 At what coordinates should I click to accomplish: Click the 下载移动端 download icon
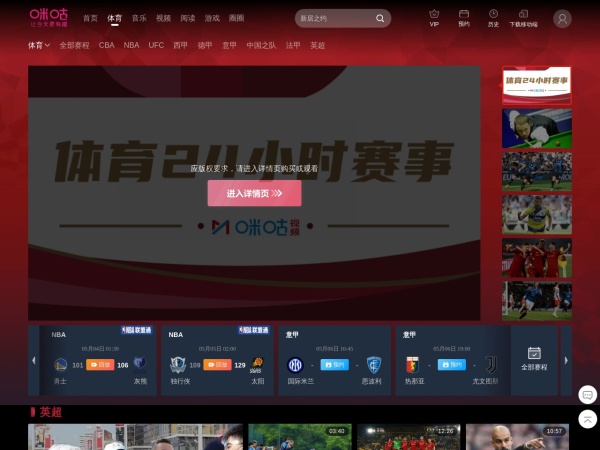[x=523, y=14]
